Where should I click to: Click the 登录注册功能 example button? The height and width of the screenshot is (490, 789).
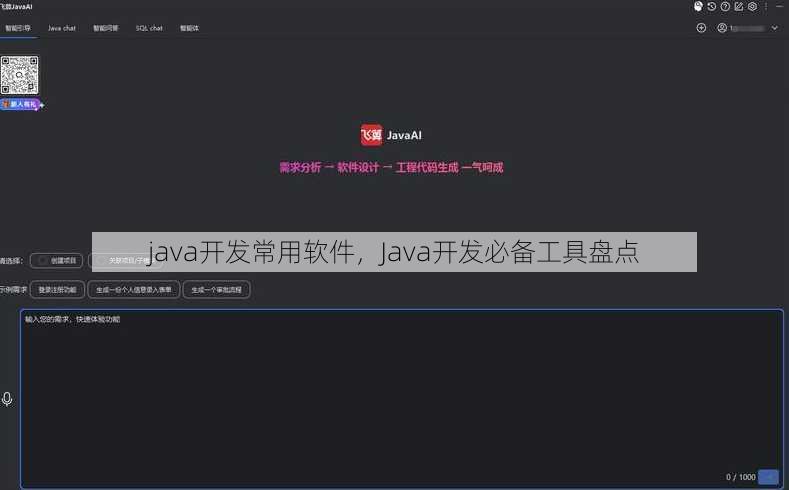pyautogui.click(x=57, y=290)
